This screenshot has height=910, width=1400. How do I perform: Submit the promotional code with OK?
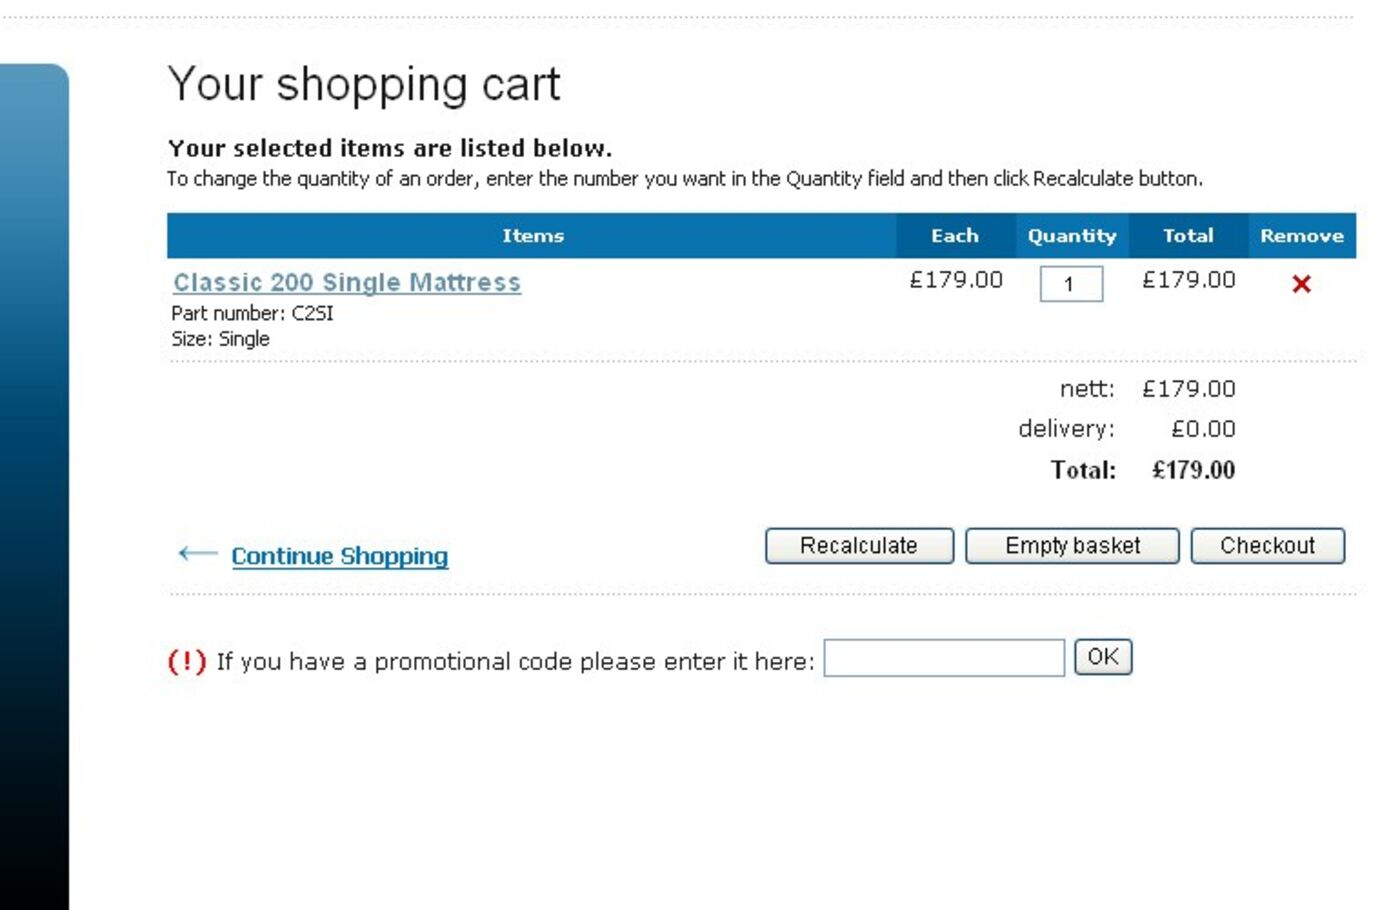1103,657
